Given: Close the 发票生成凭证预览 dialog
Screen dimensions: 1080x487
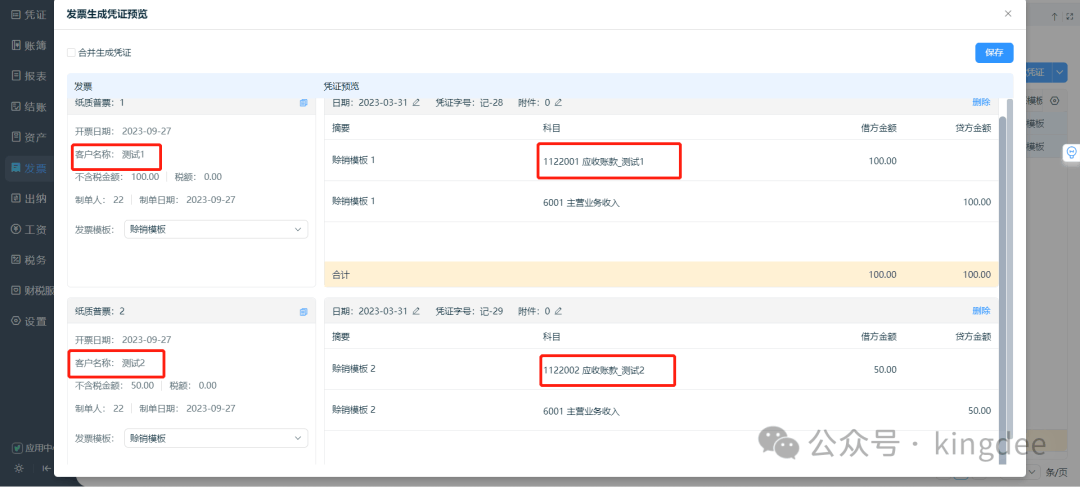Looking at the screenshot, I should 1007,14.
